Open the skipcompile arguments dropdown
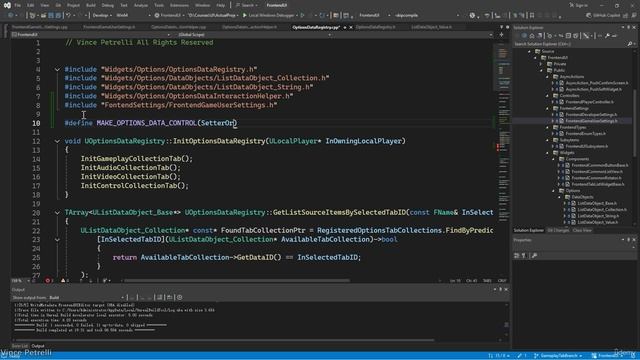 coord(427,15)
